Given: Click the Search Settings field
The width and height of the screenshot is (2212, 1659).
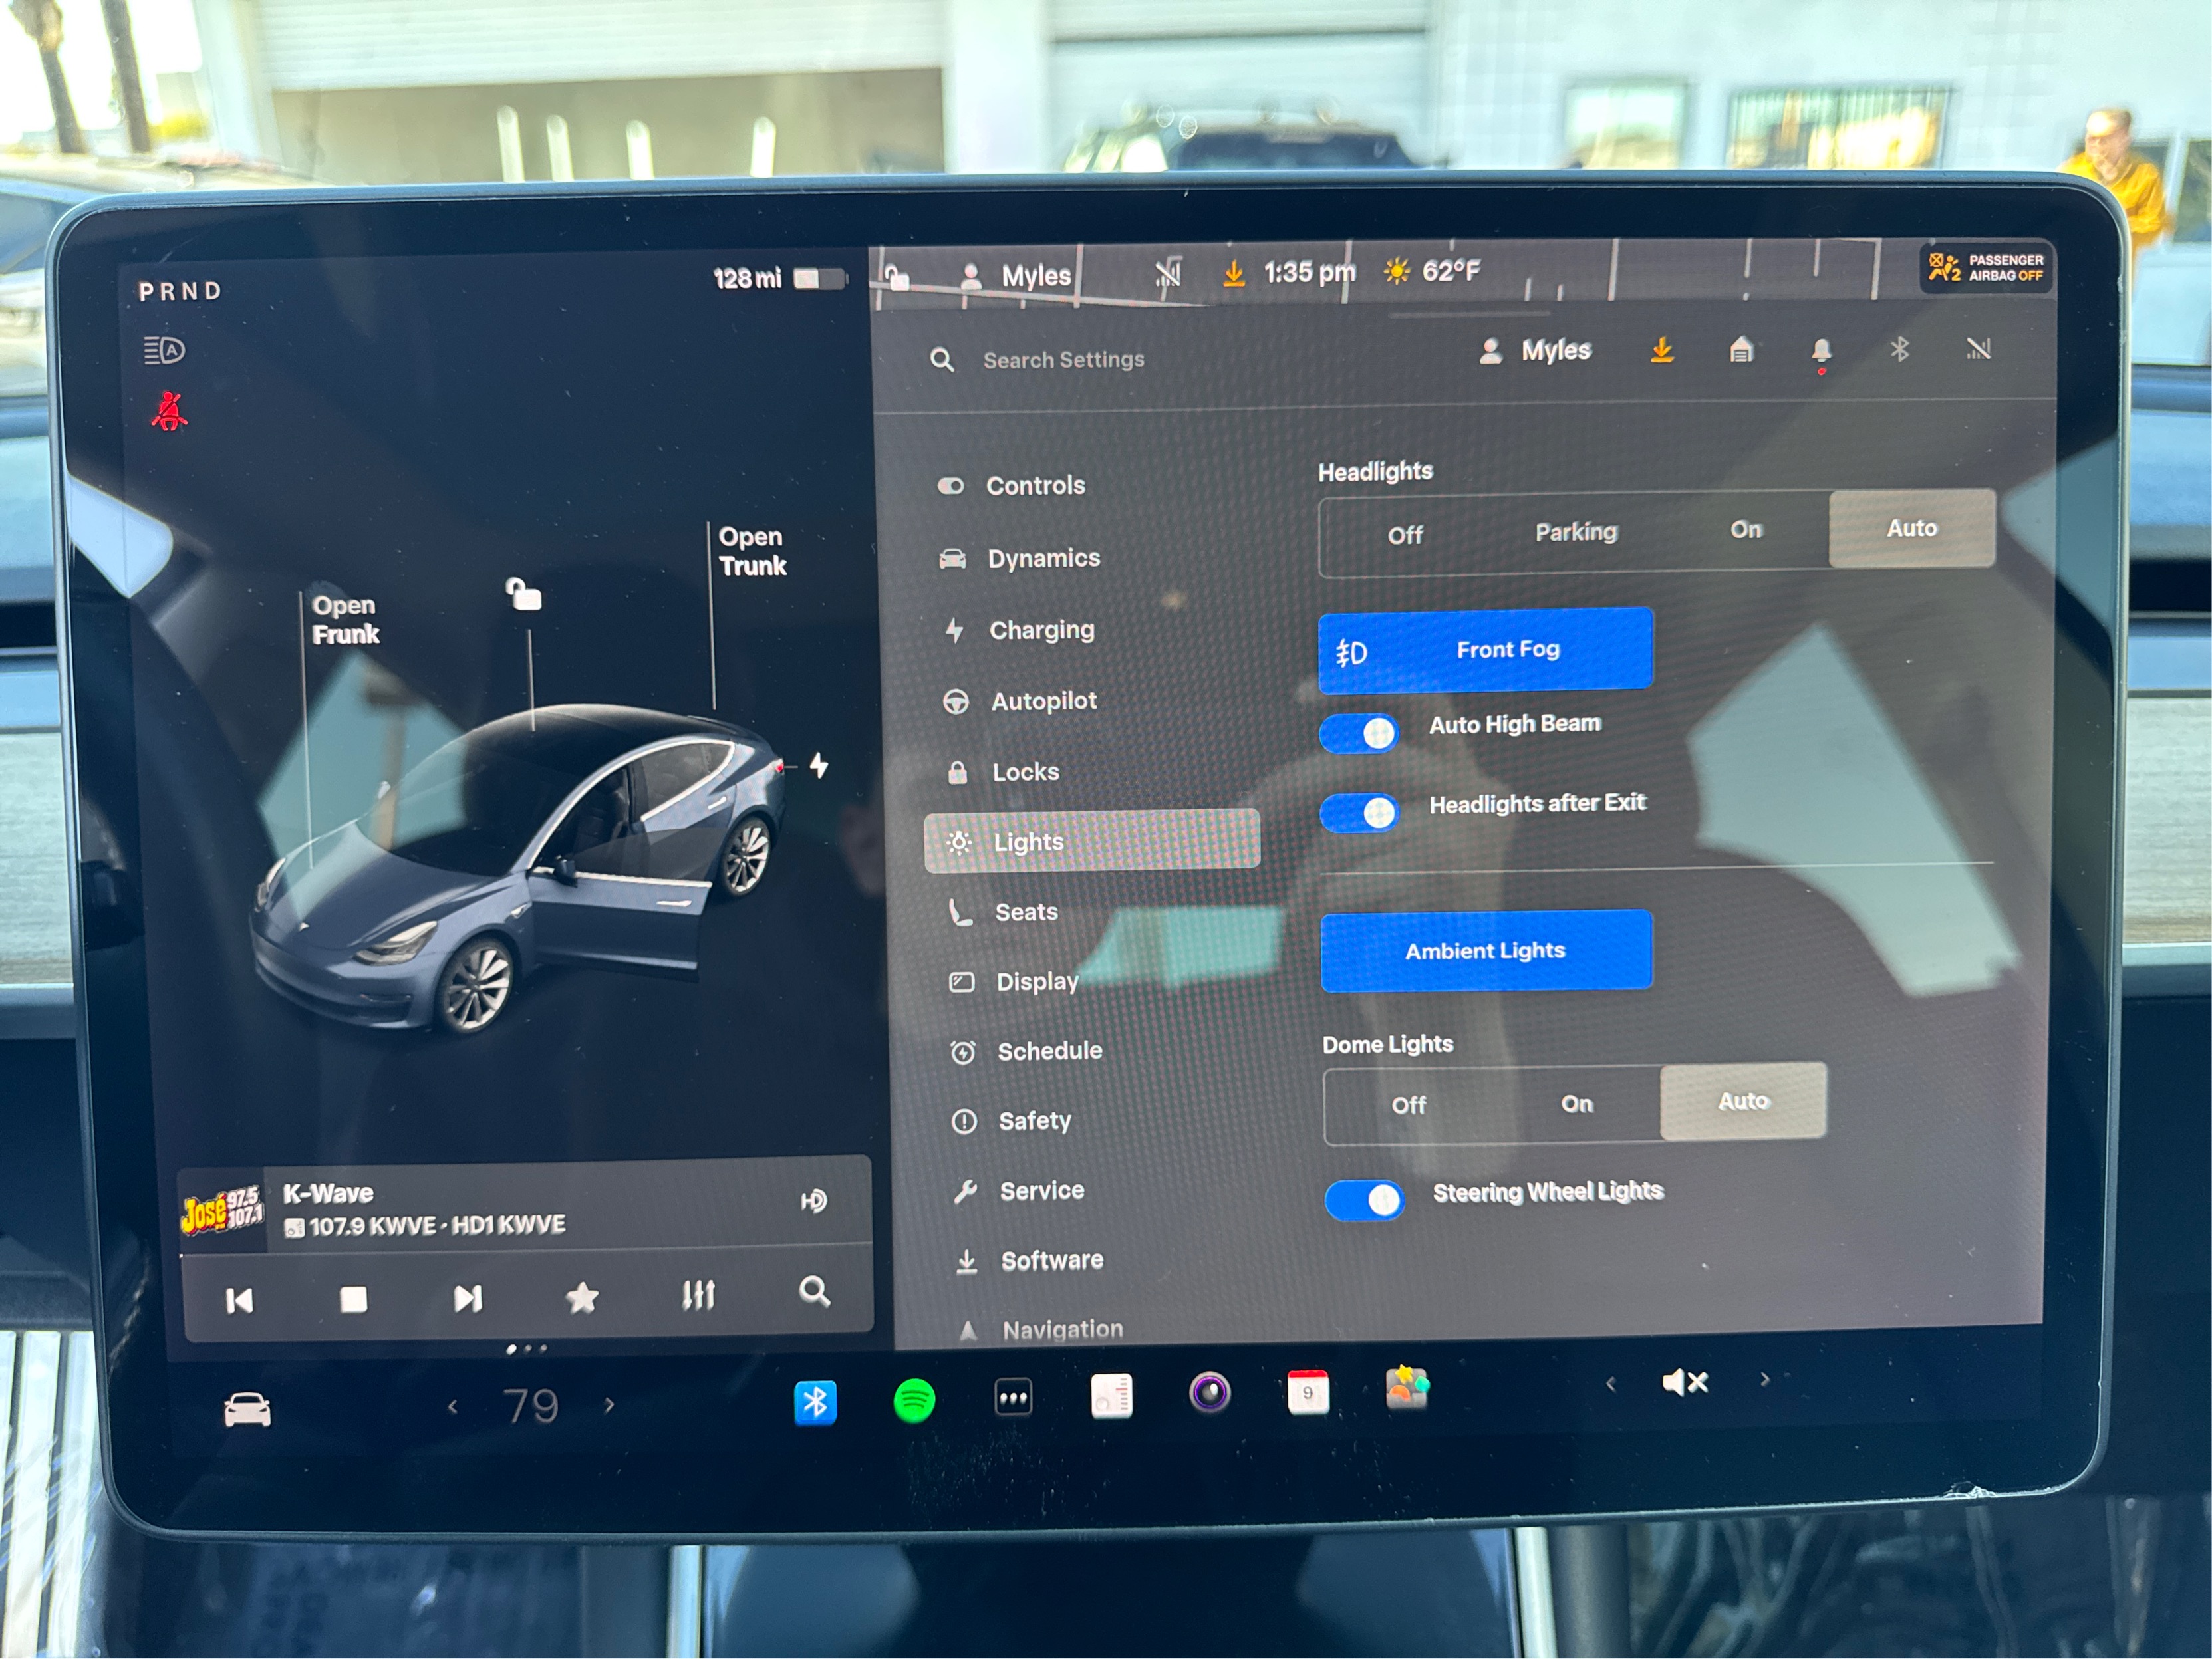Looking at the screenshot, I should [x=1063, y=360].
